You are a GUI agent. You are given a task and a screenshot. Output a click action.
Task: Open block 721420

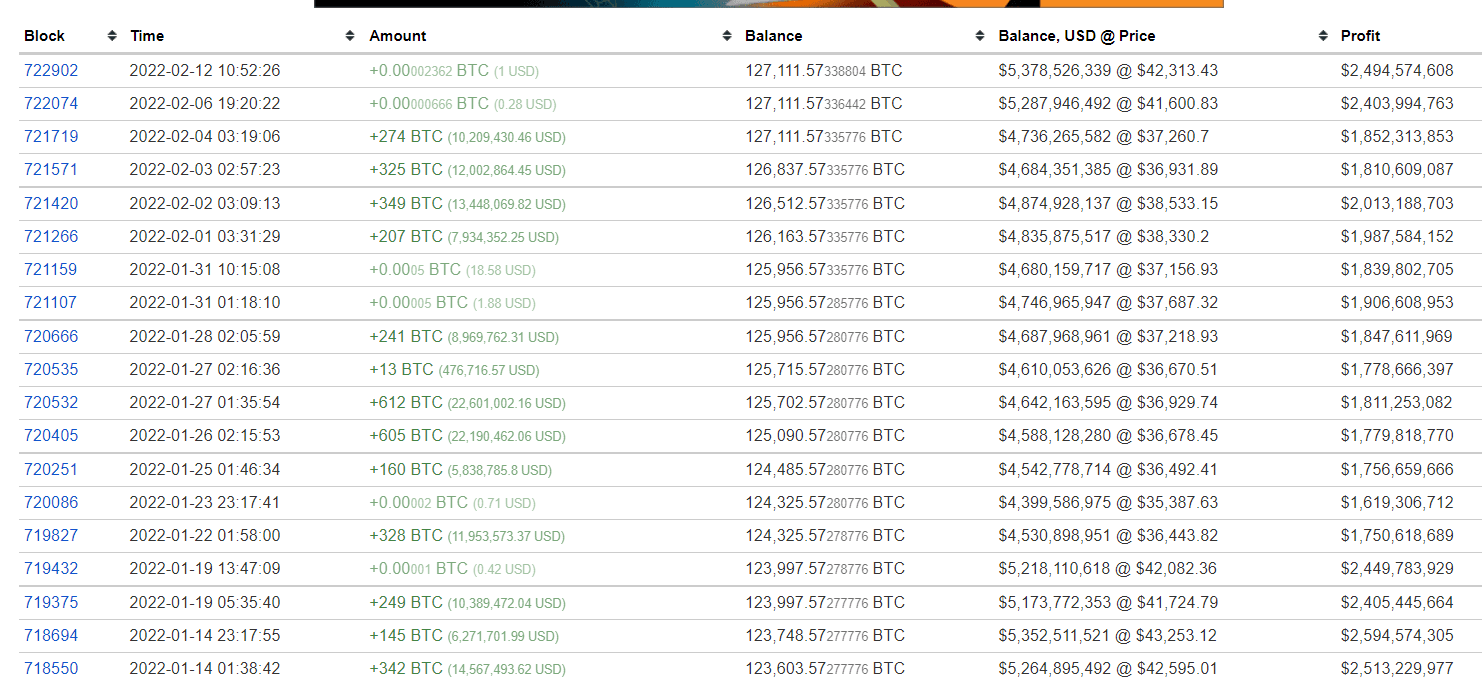tap(51, 204)
